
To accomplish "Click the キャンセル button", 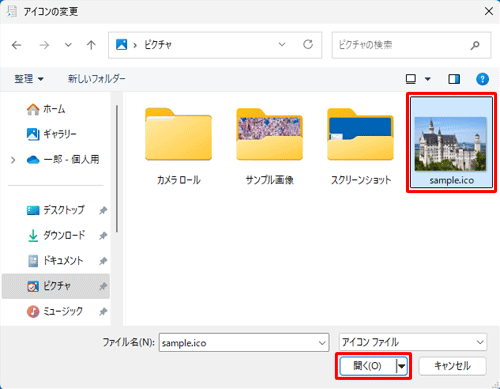I will [x=452, y=366].
